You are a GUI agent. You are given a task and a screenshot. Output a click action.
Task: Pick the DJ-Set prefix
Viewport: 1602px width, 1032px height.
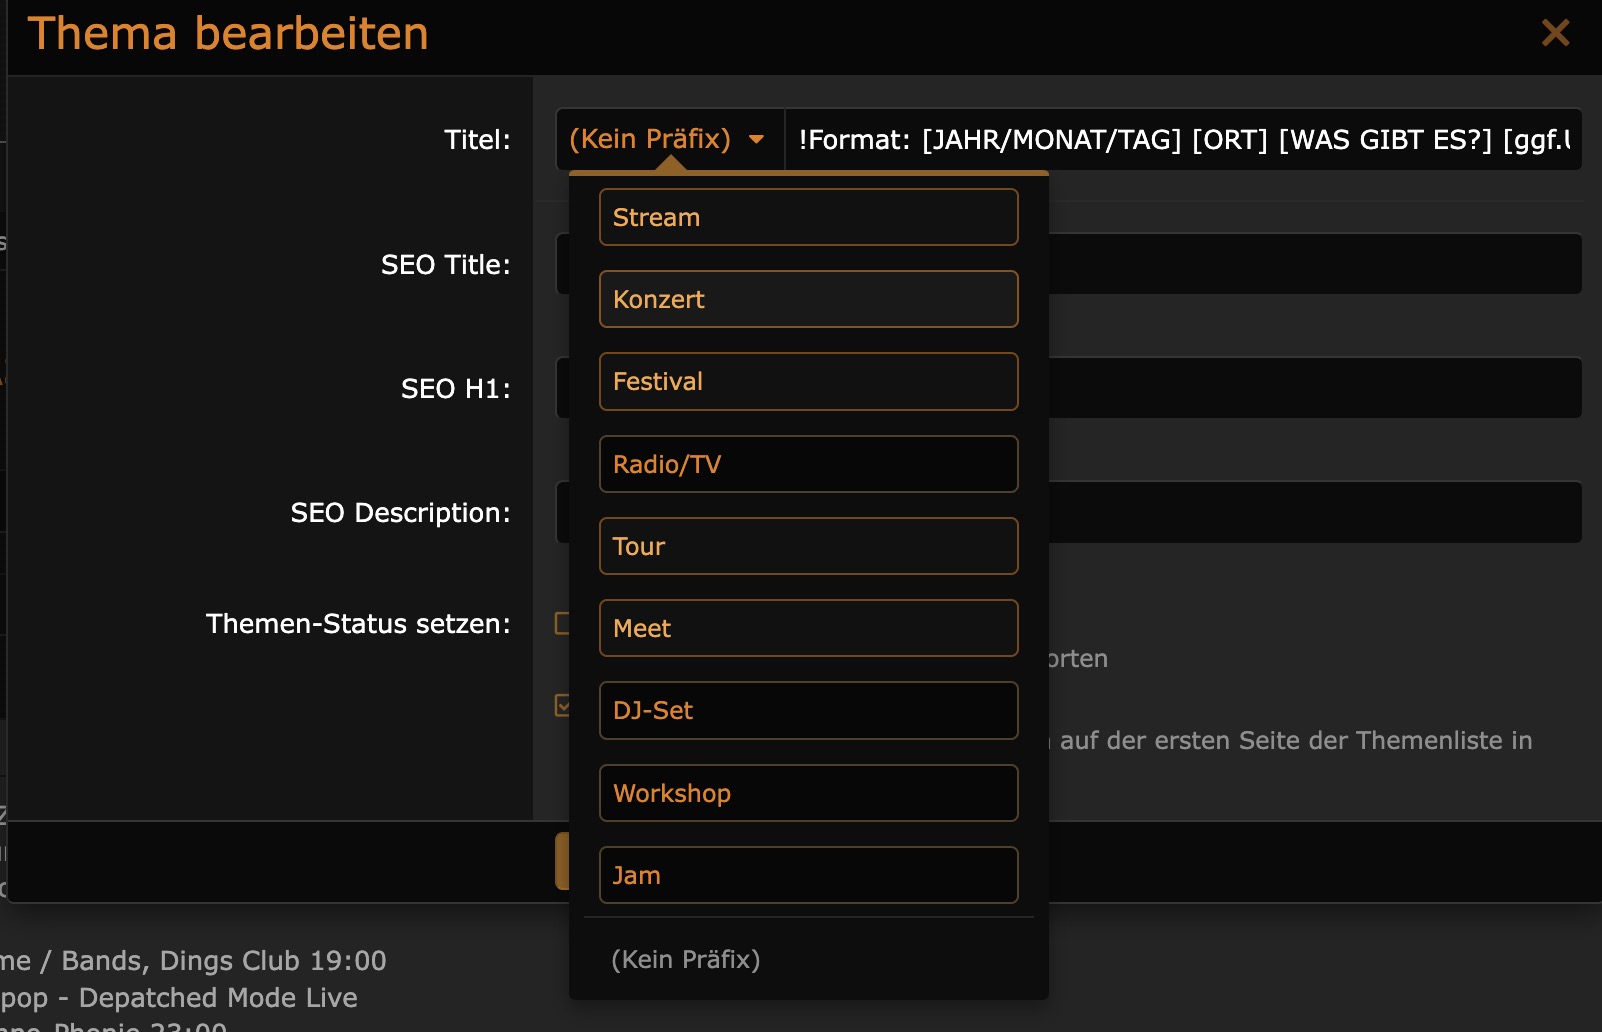[808, 710]
